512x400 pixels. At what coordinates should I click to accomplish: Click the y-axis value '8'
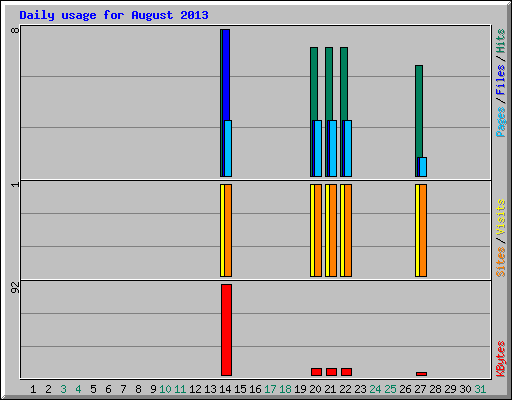tap(15, 30)
